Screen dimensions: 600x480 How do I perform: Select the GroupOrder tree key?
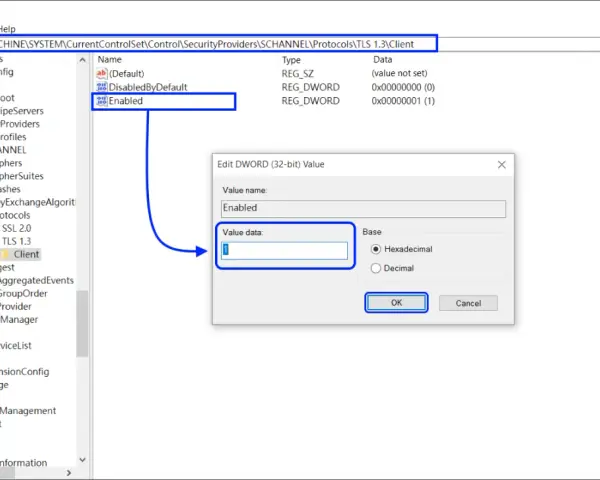pos(23,293)
